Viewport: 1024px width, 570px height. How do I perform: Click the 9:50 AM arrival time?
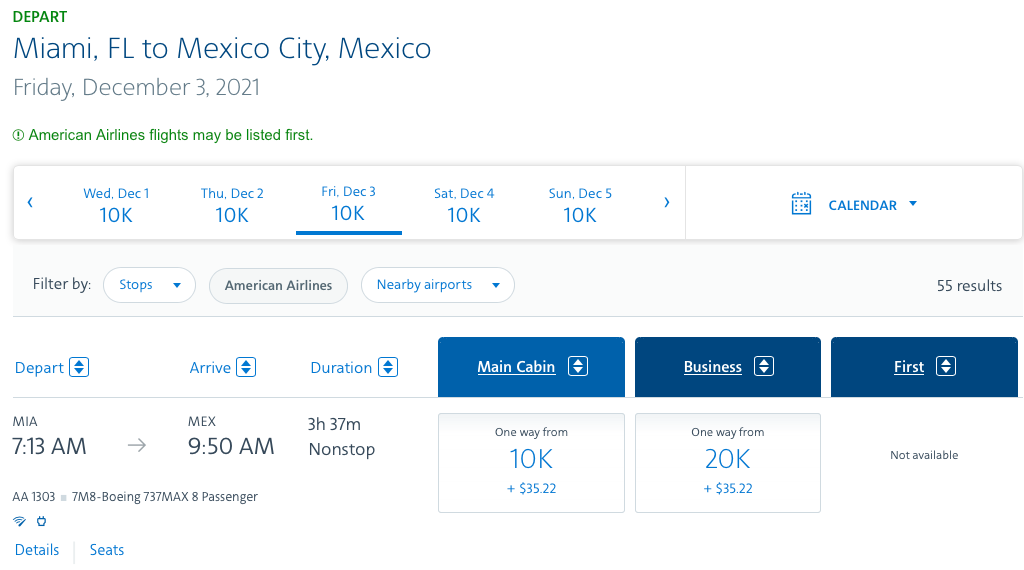coord(231,447)
